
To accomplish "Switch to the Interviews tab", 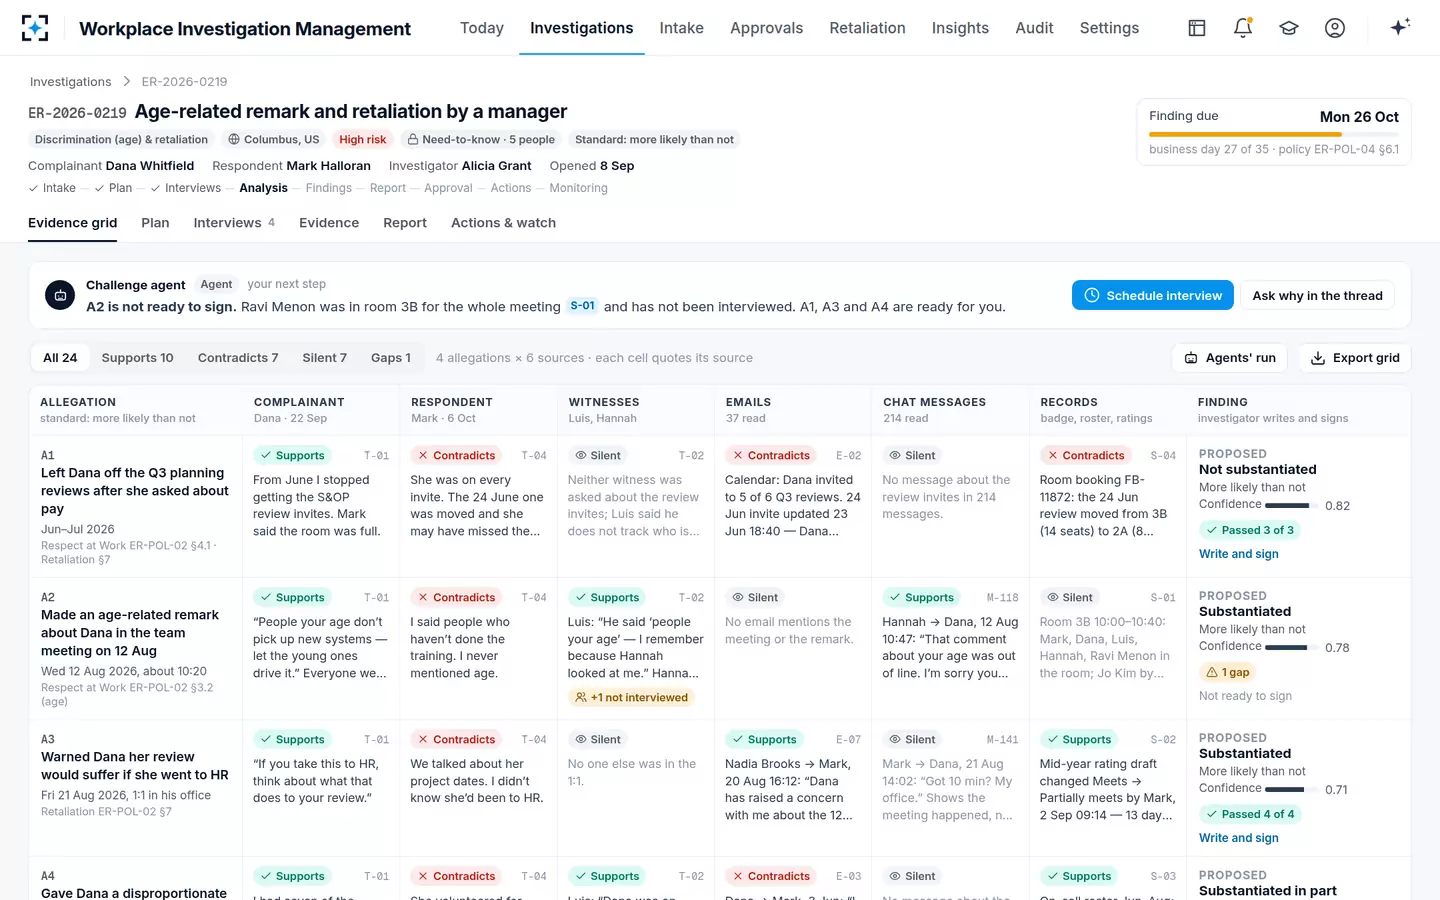I will tap(234, 223).
